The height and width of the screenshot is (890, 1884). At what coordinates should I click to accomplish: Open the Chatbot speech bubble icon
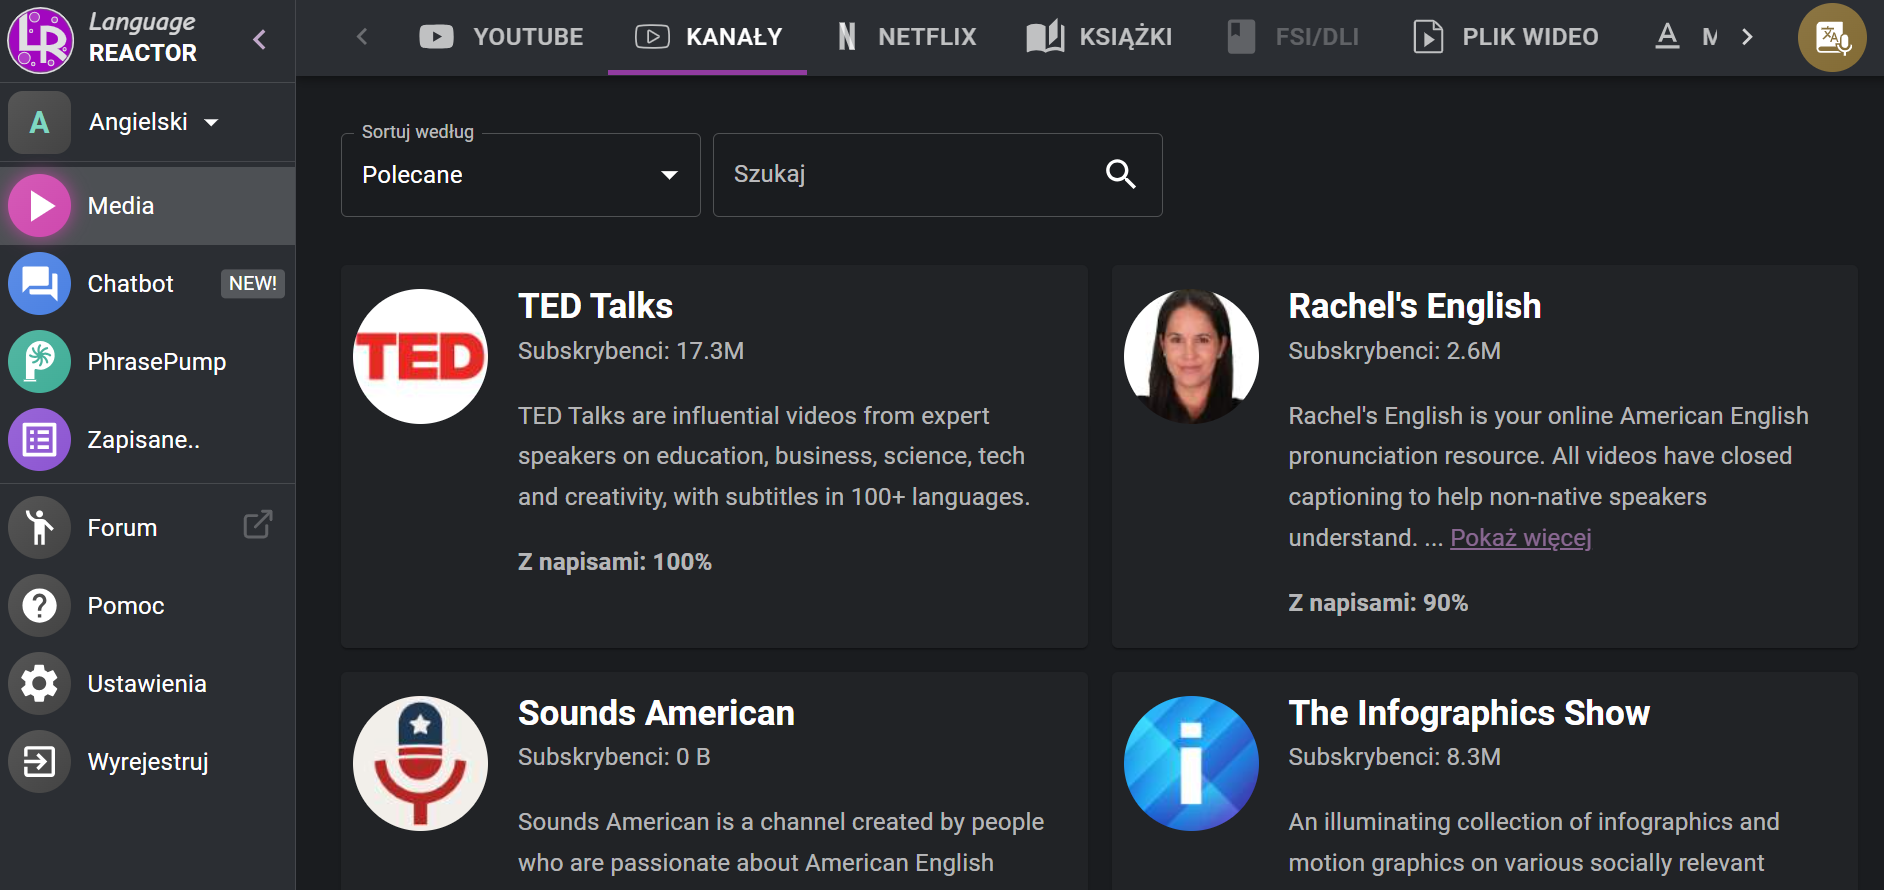pos(40,284)
